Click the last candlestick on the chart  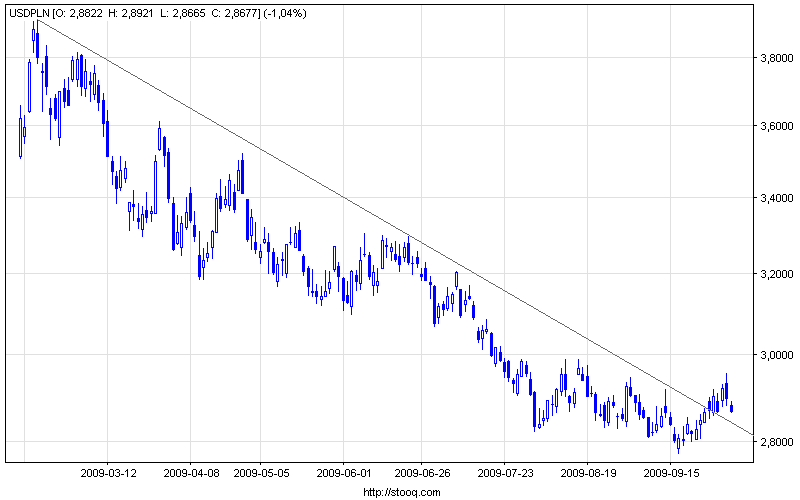click(x=732, y=407)
